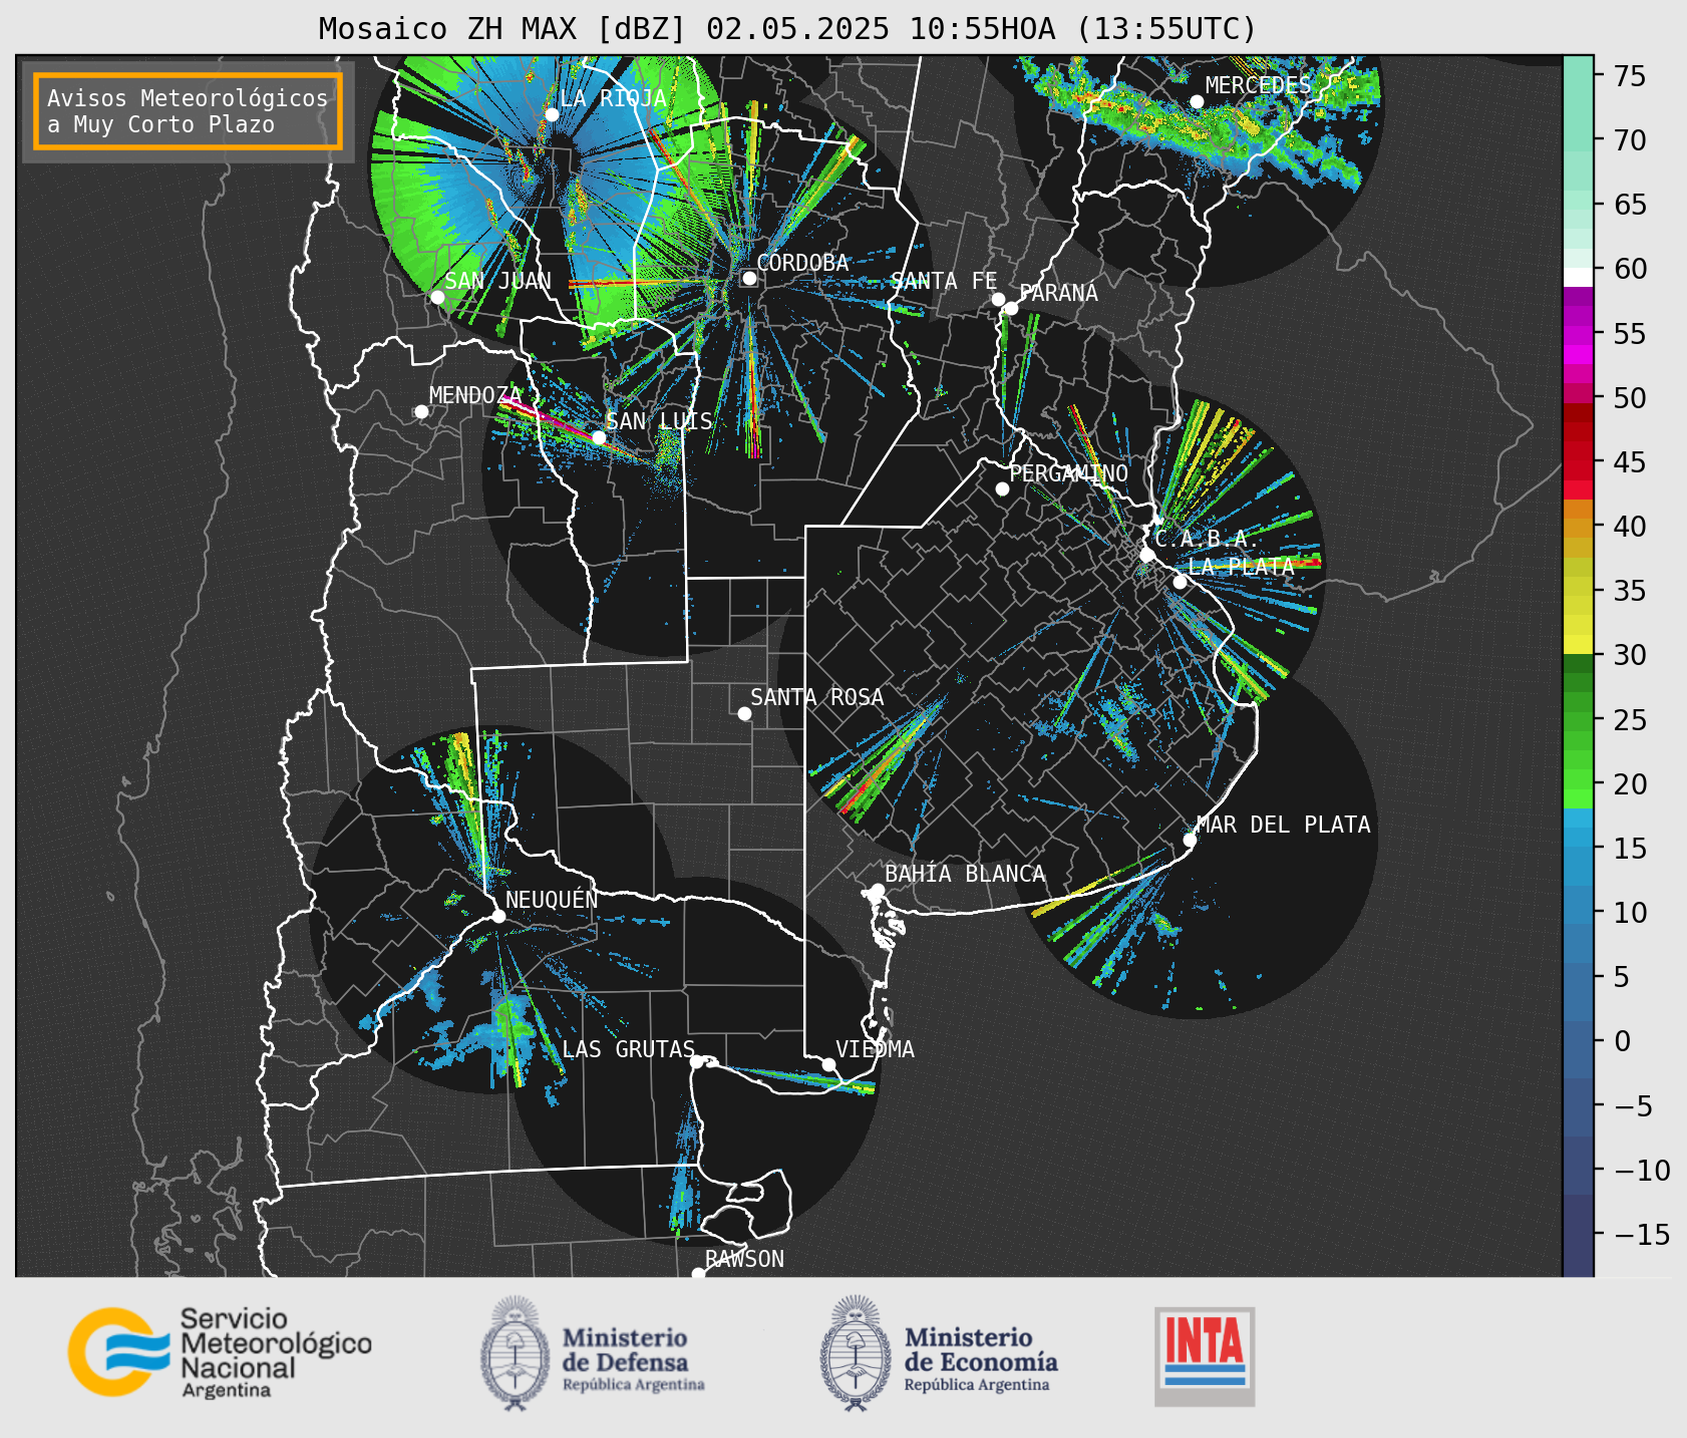This screenshot has width=1687, height=1438.
Task: Click the MENDOZA map label
Action: coord(476,395)
